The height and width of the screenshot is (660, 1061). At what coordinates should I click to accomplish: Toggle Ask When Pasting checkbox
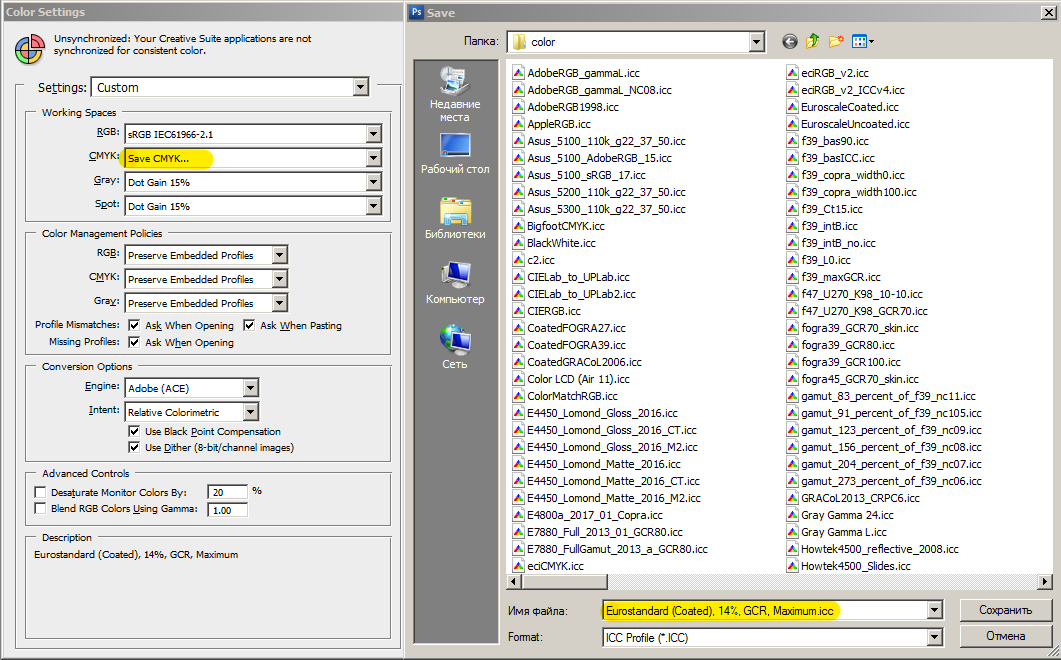coord(249,326)
